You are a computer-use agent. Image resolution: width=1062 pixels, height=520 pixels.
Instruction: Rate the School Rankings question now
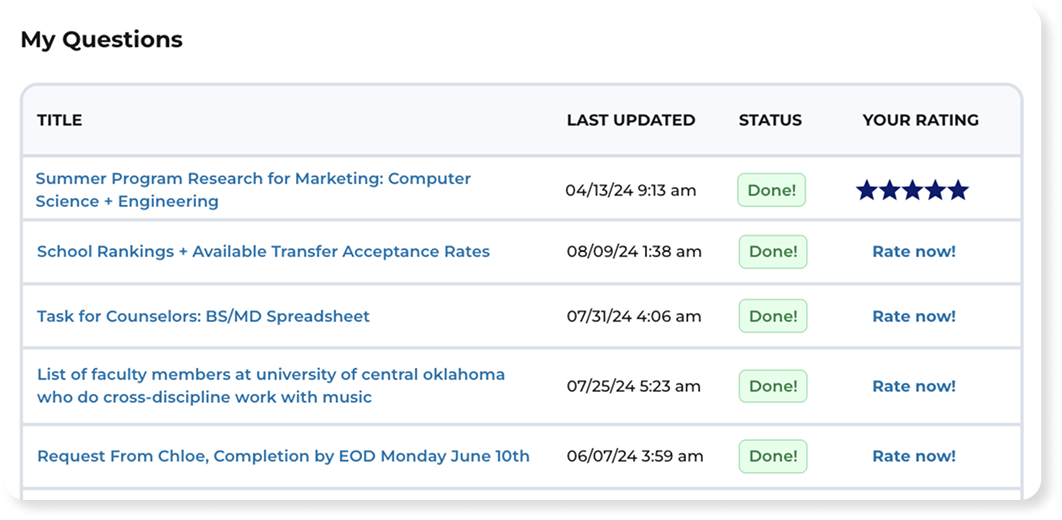click(x=914, y=252)
